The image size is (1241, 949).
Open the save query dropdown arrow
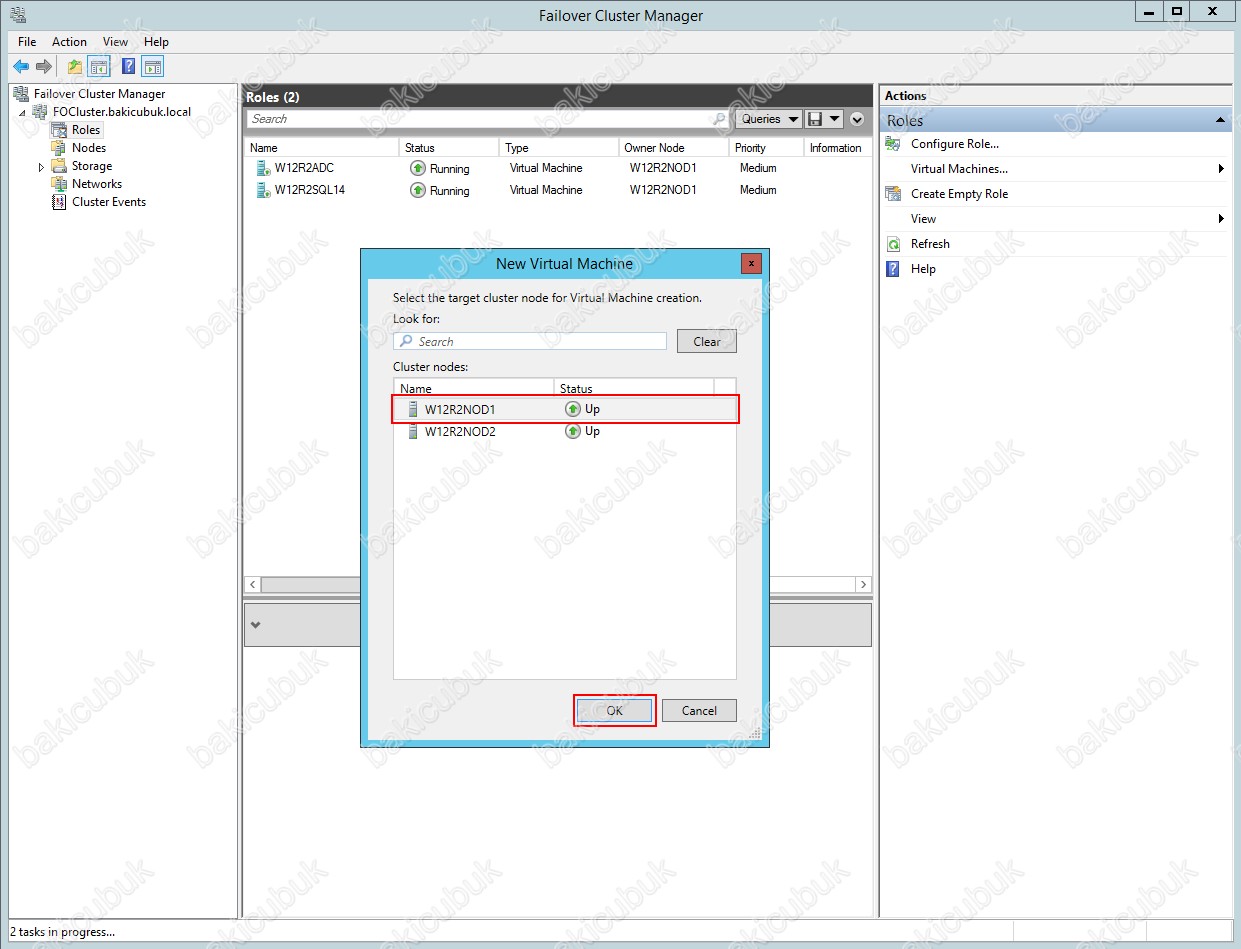point(835,119)
